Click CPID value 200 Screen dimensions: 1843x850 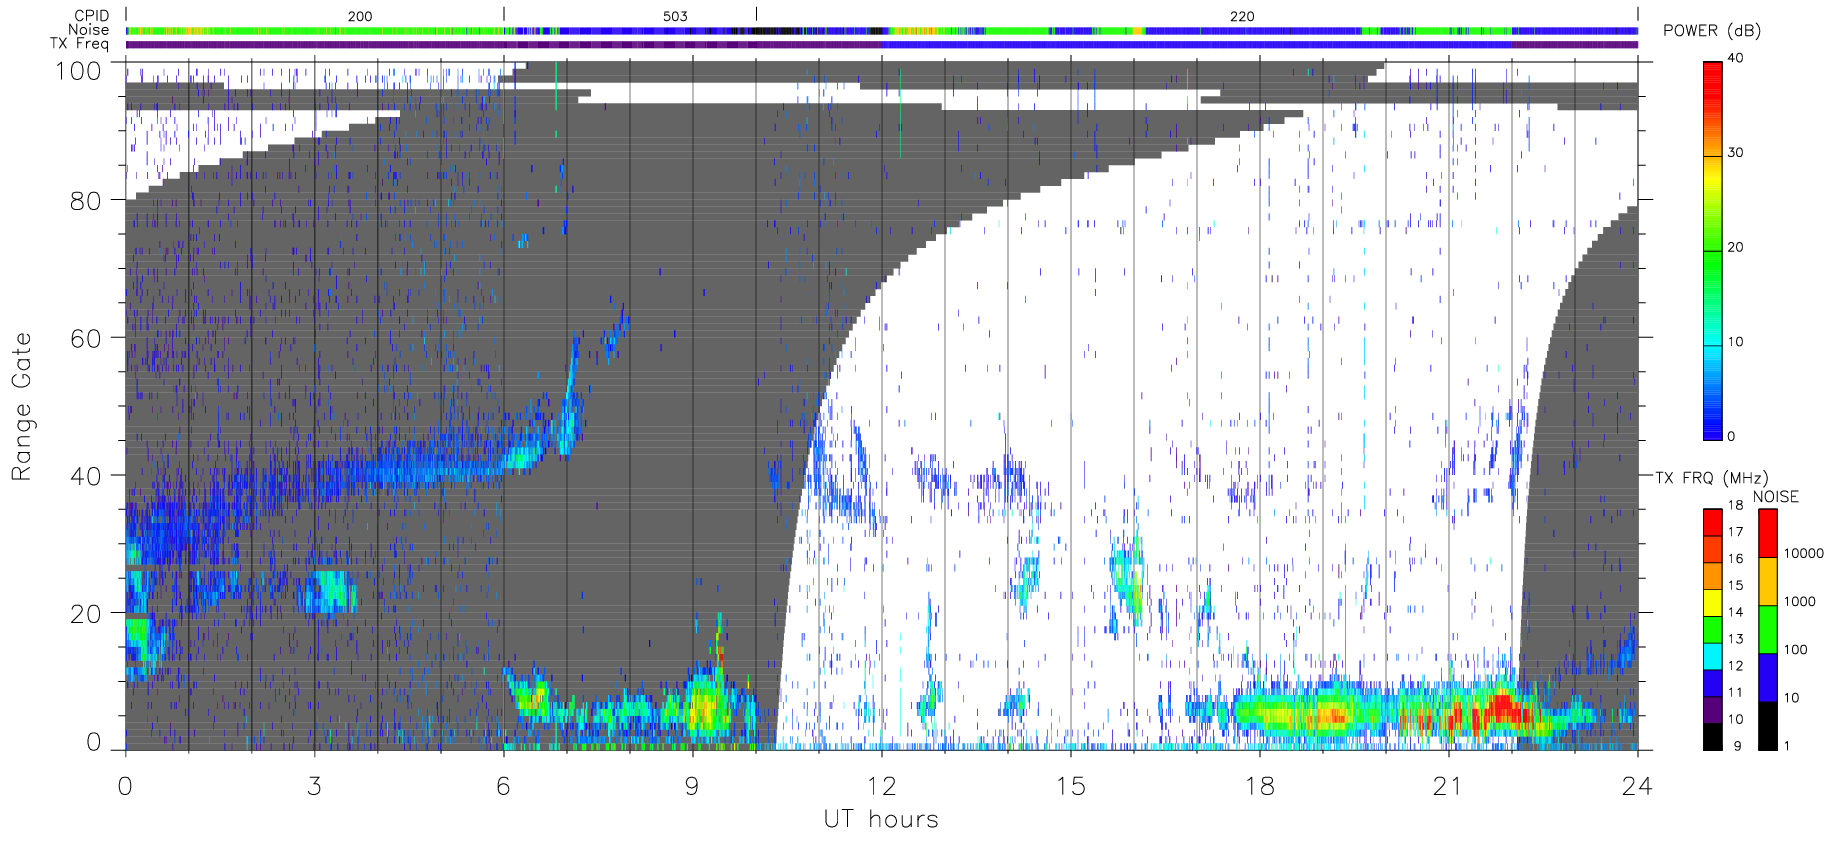coord(360,16)
